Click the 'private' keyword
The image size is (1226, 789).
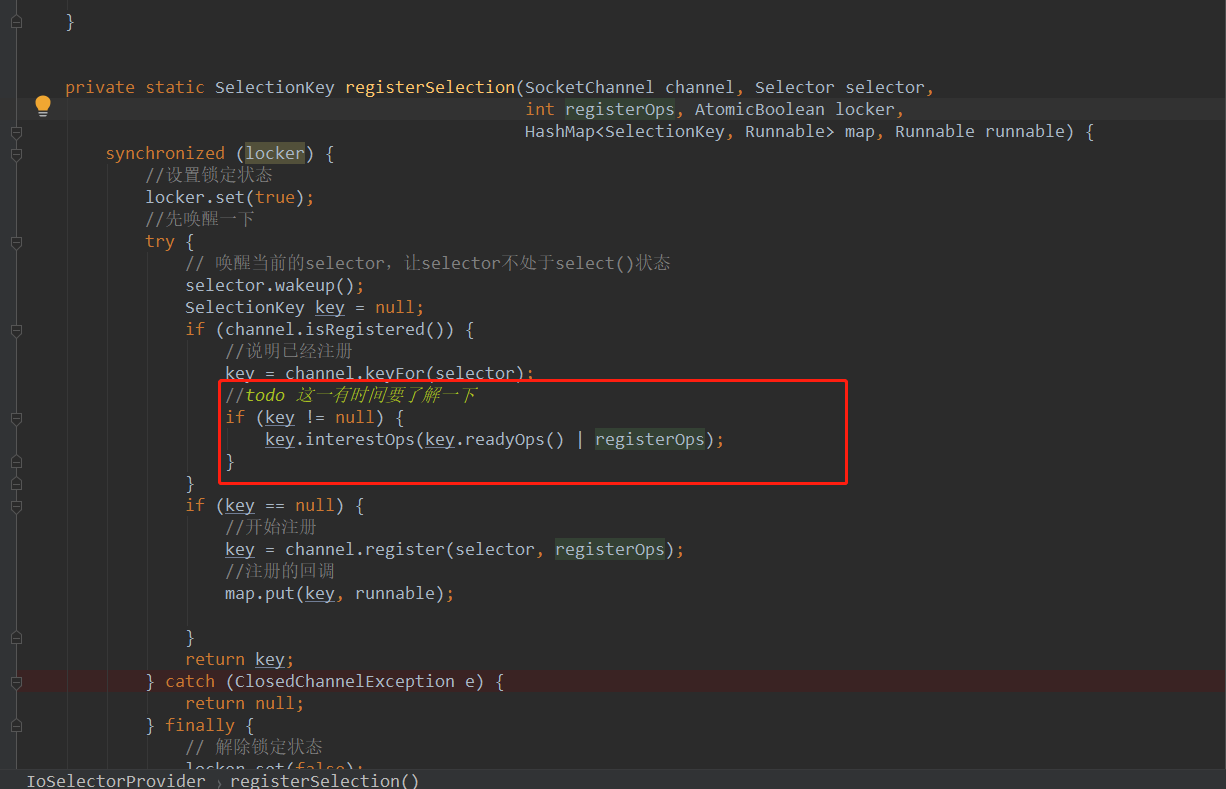tap(100, 88)
